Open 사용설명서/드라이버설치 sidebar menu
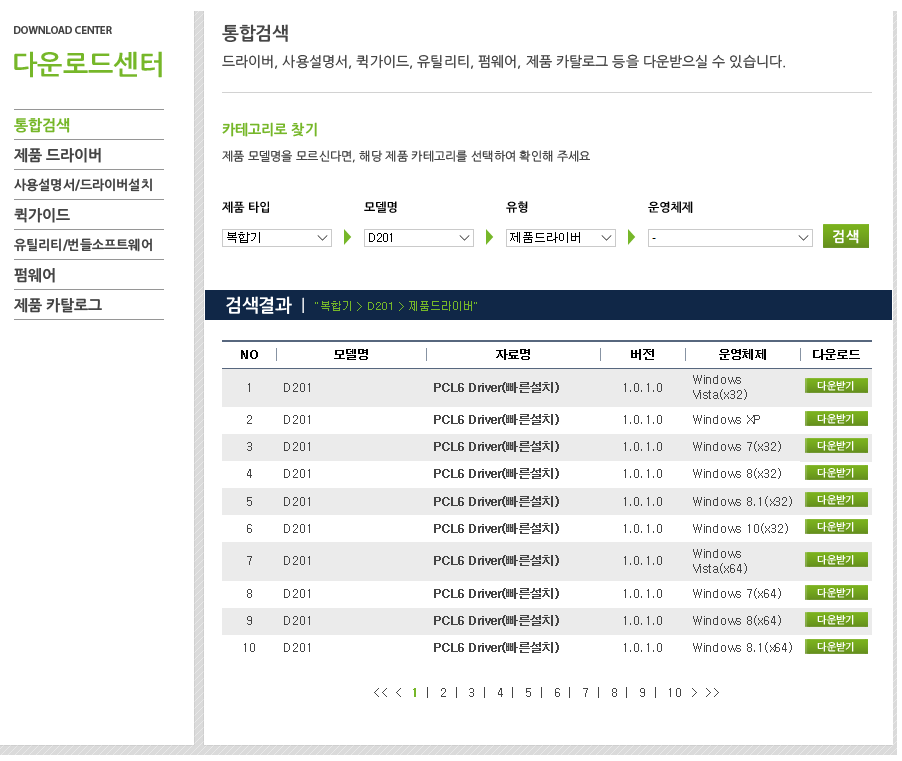The width and height of the screenshot is (902, 761). click(x=83, y=185)
